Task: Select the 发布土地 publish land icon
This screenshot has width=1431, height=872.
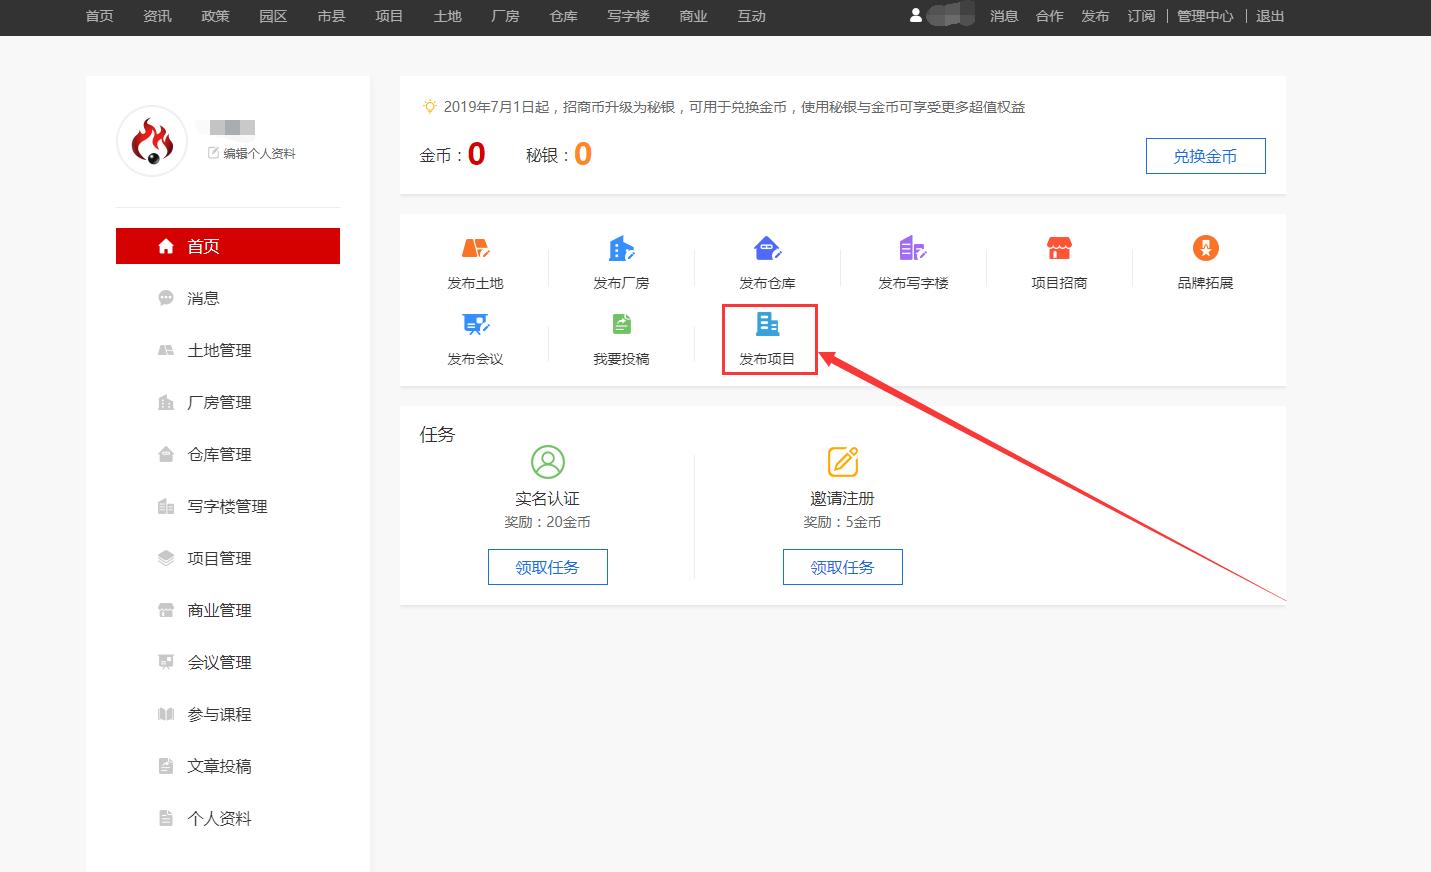Action: pyautogui.click(x=475, y=262)
